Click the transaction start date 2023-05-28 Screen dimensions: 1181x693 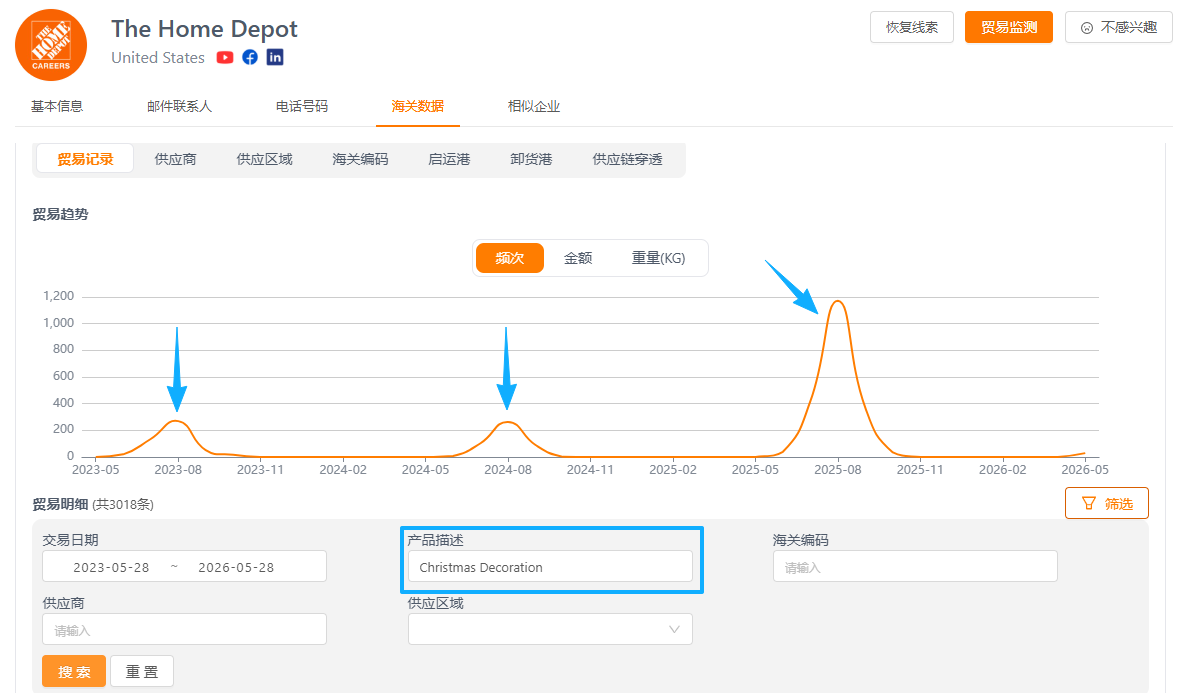[111, 567]
